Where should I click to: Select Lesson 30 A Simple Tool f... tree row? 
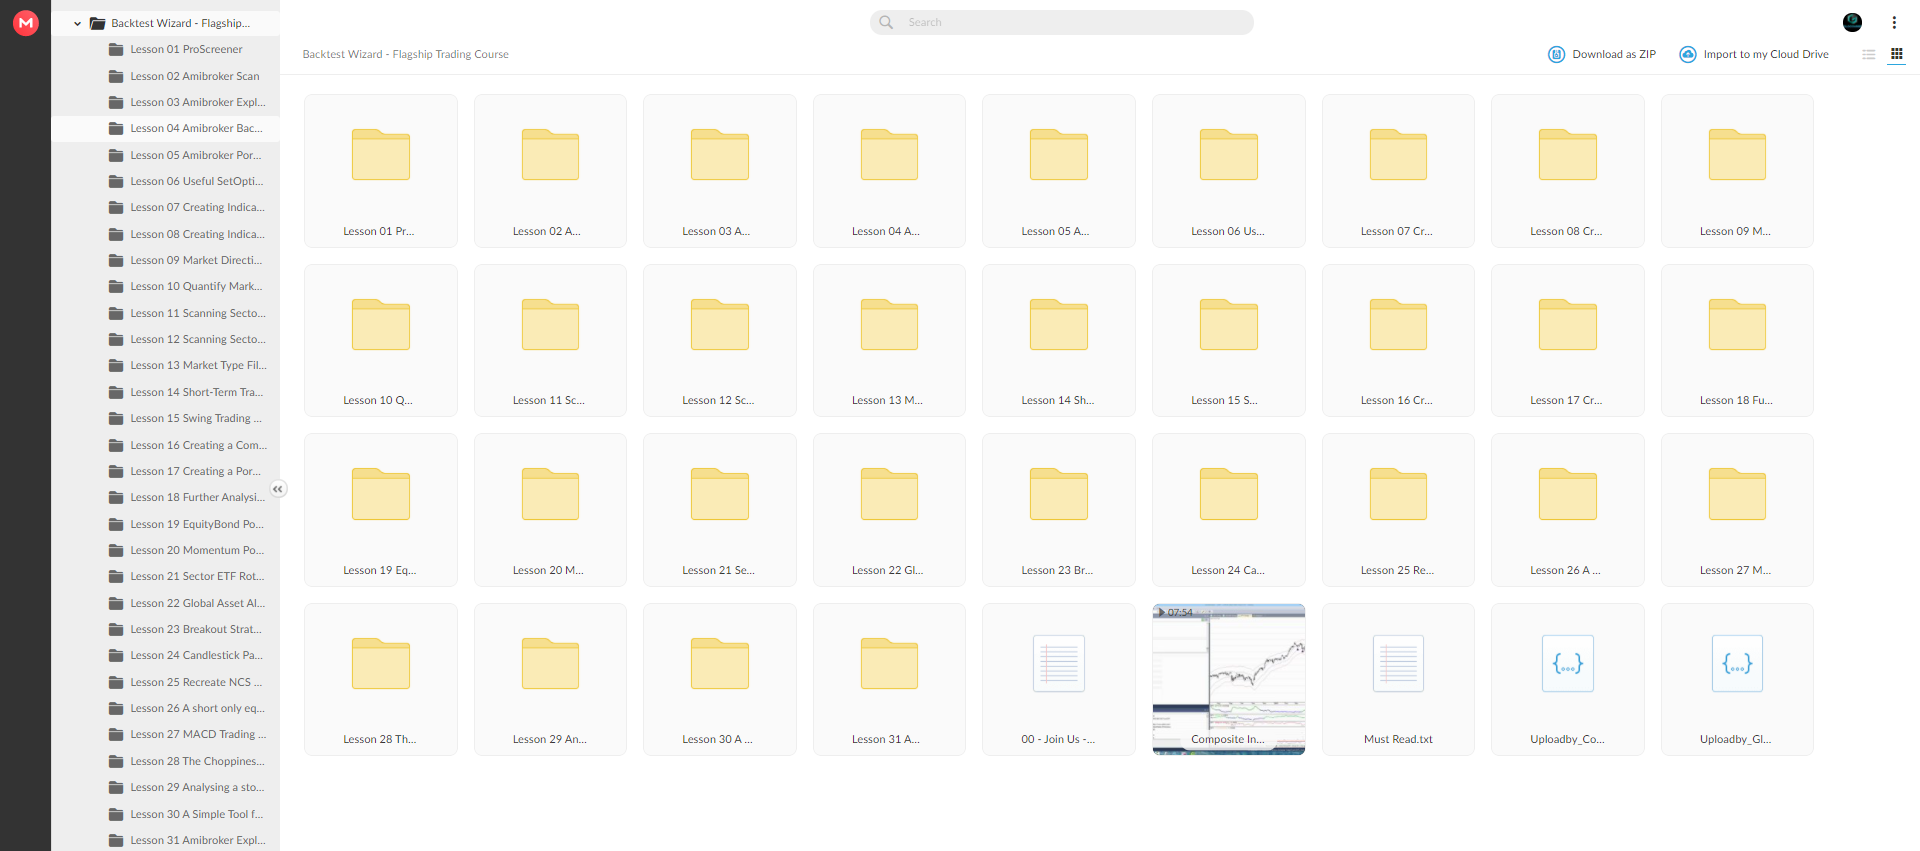click(x=166, y=814)
